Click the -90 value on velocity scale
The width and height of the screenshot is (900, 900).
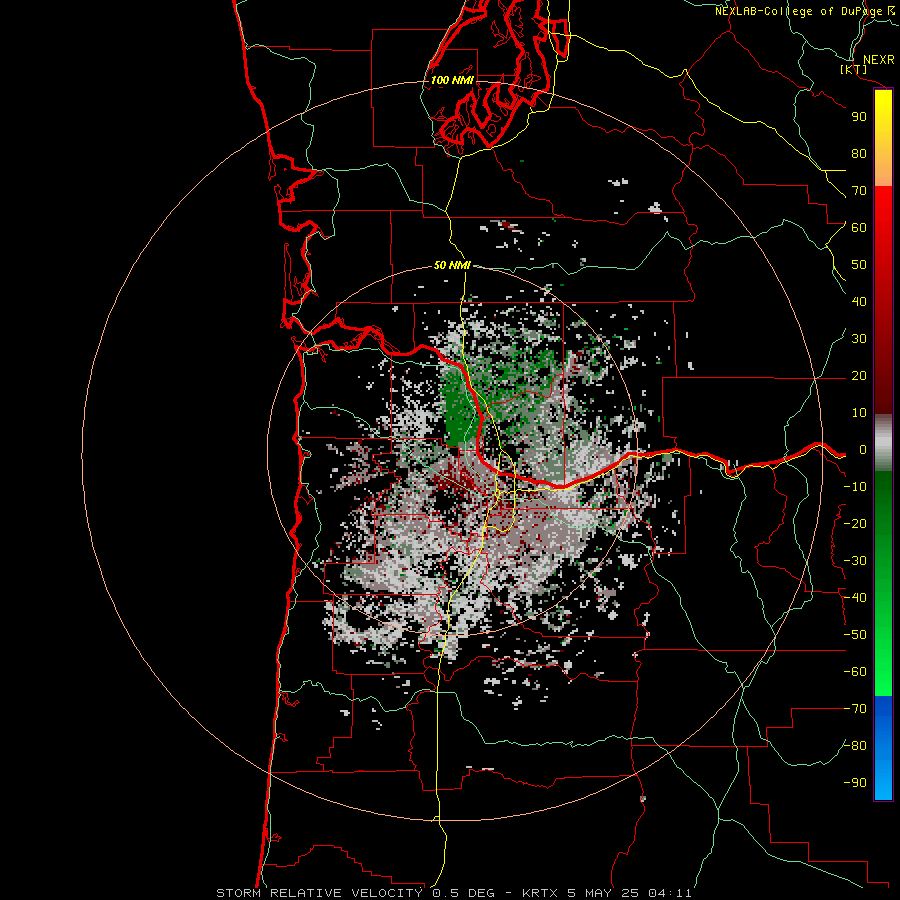[855, 783]
